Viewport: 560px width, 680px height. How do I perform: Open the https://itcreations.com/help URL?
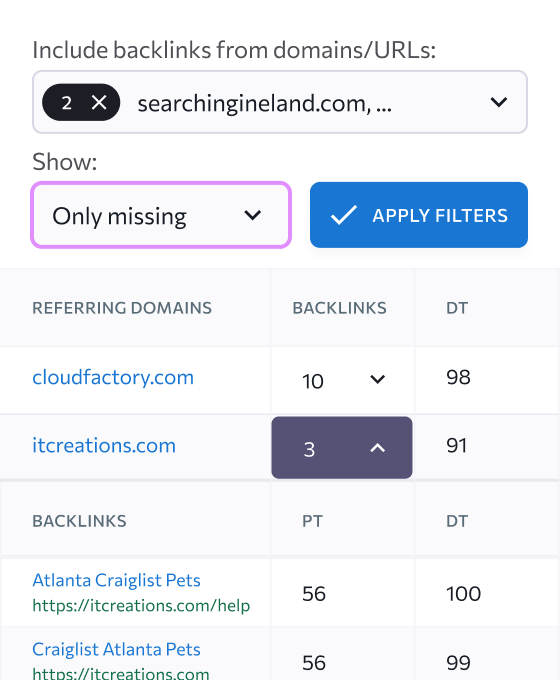pos(141,605)
